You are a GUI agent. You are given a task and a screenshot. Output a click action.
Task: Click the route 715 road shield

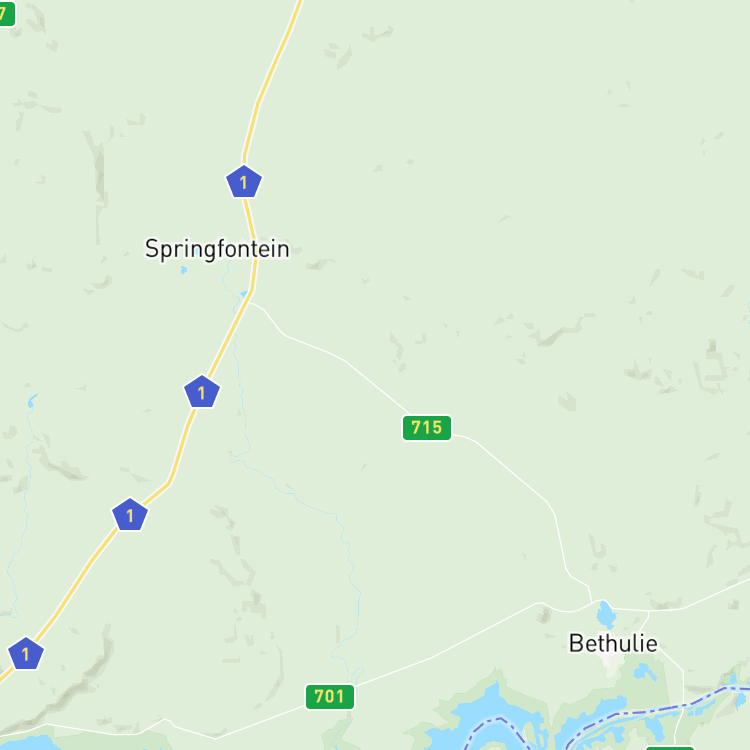426,427
